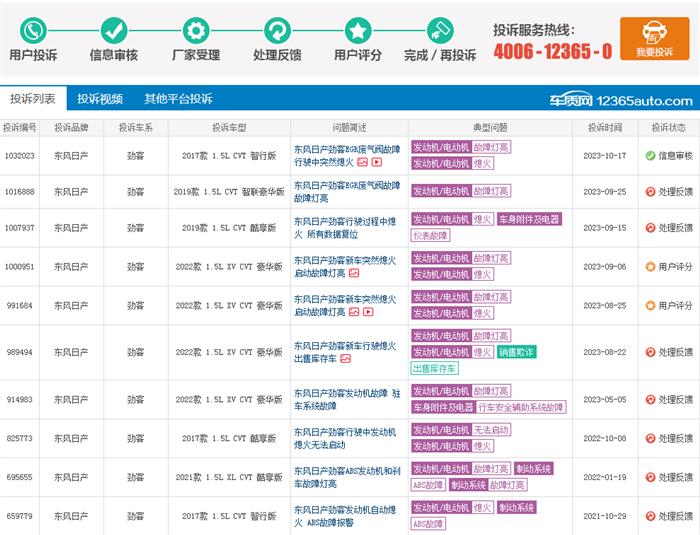Click red 处理反馈 status icon for 1007937

(x=650, y=228)
